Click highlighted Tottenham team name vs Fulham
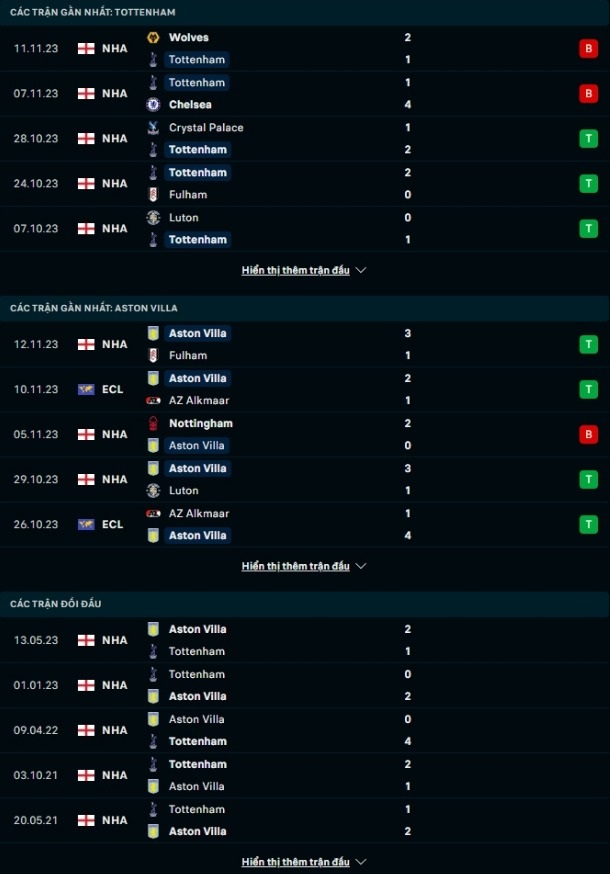Viewport: 610px width, 874px height. 197,173
